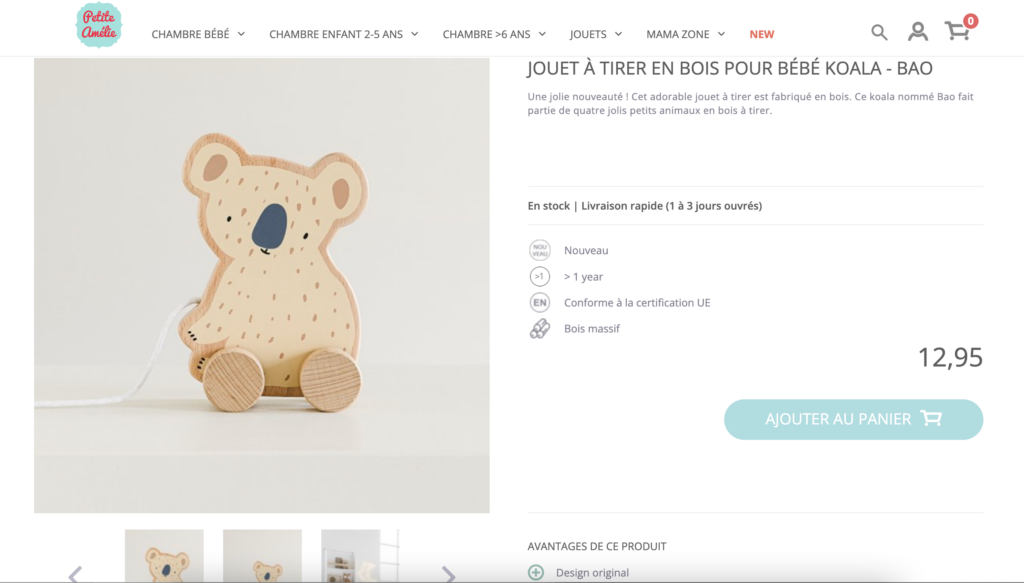Viewport: 1024px width, 583px height.
Task: Select the first koala thumbnail
Action: (x=164, y=557)
